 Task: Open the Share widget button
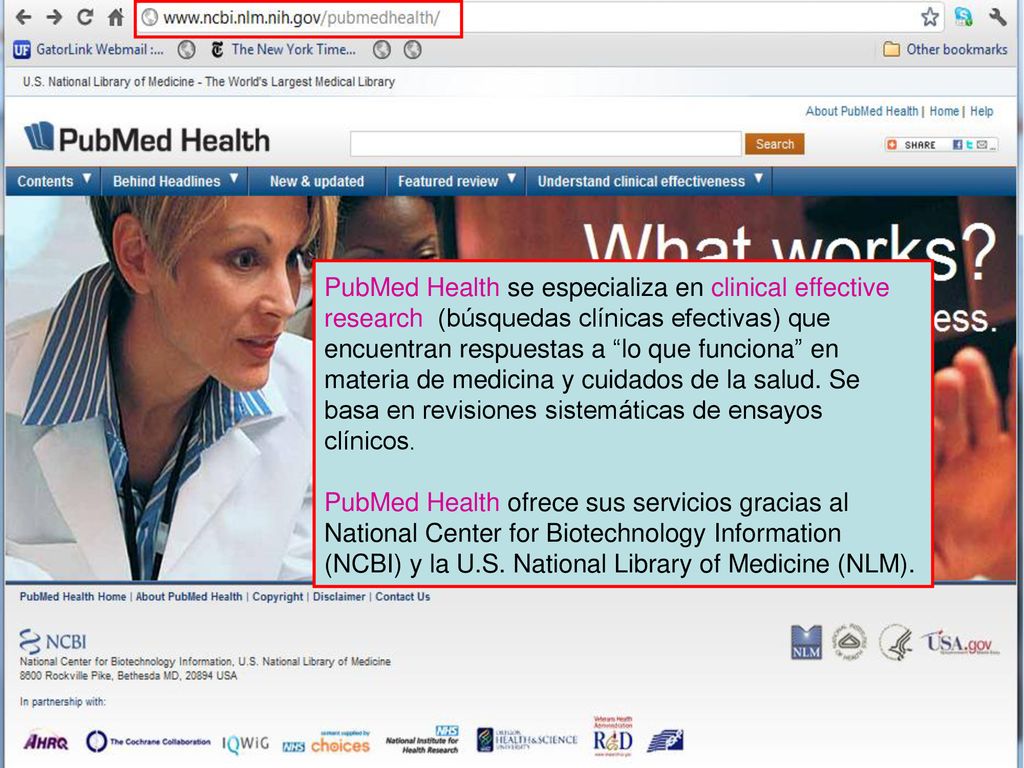pos(913,145)
